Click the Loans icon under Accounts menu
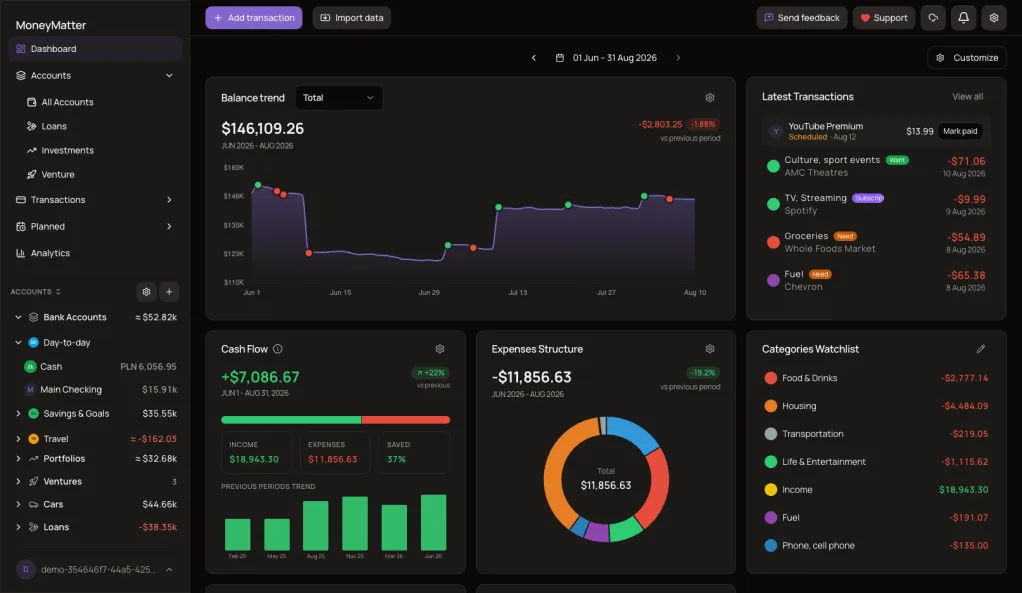This screenshot has height=593, width=1022. point(31,126)
